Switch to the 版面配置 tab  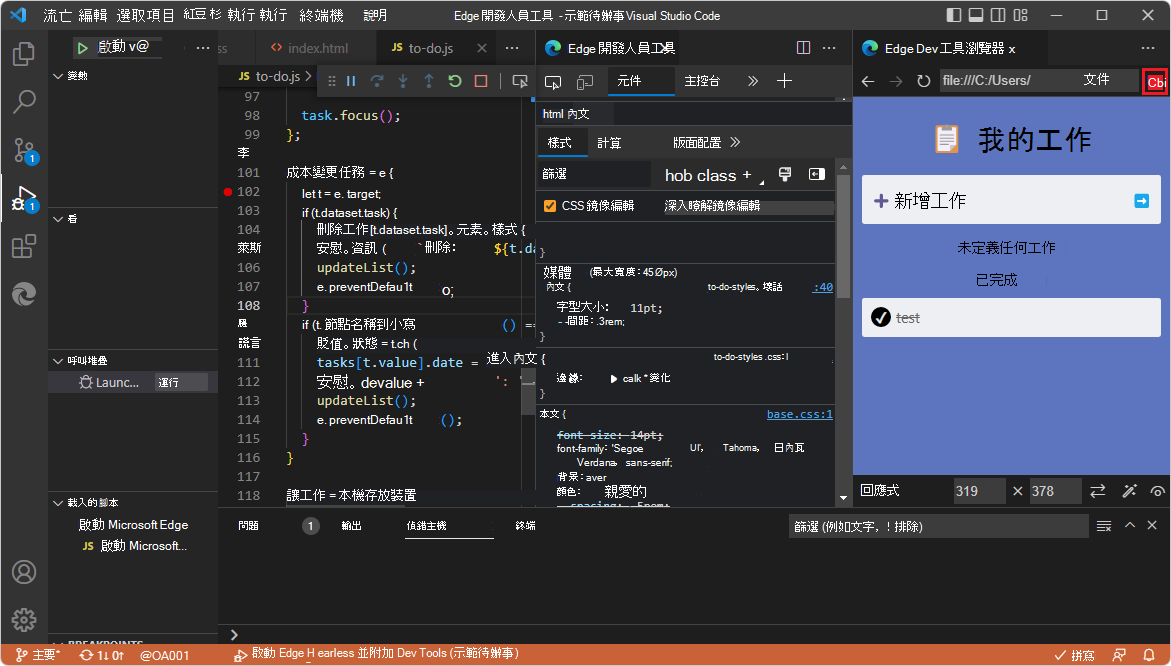point(697,143)
